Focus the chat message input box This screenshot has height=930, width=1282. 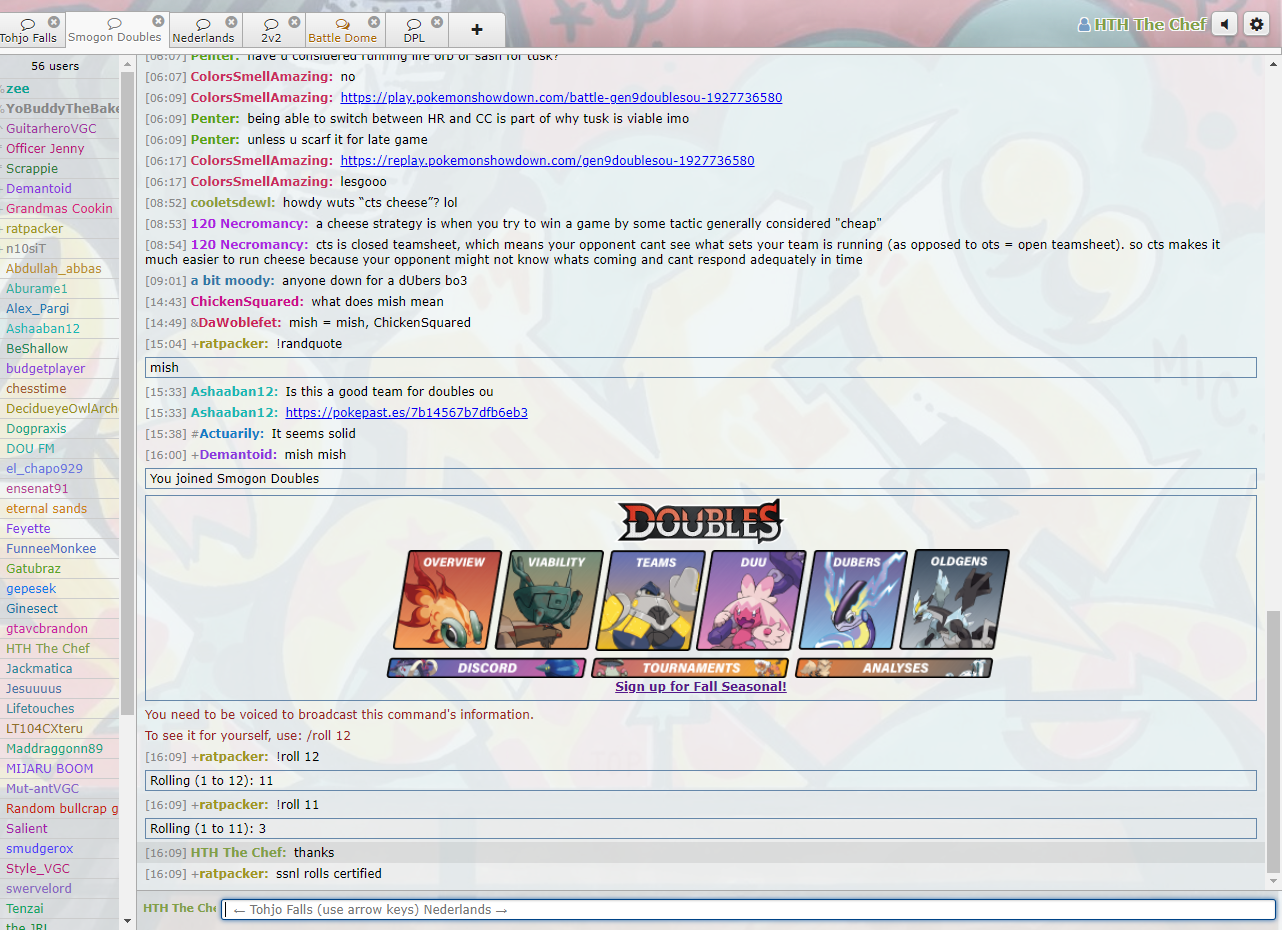pos(748,910)
